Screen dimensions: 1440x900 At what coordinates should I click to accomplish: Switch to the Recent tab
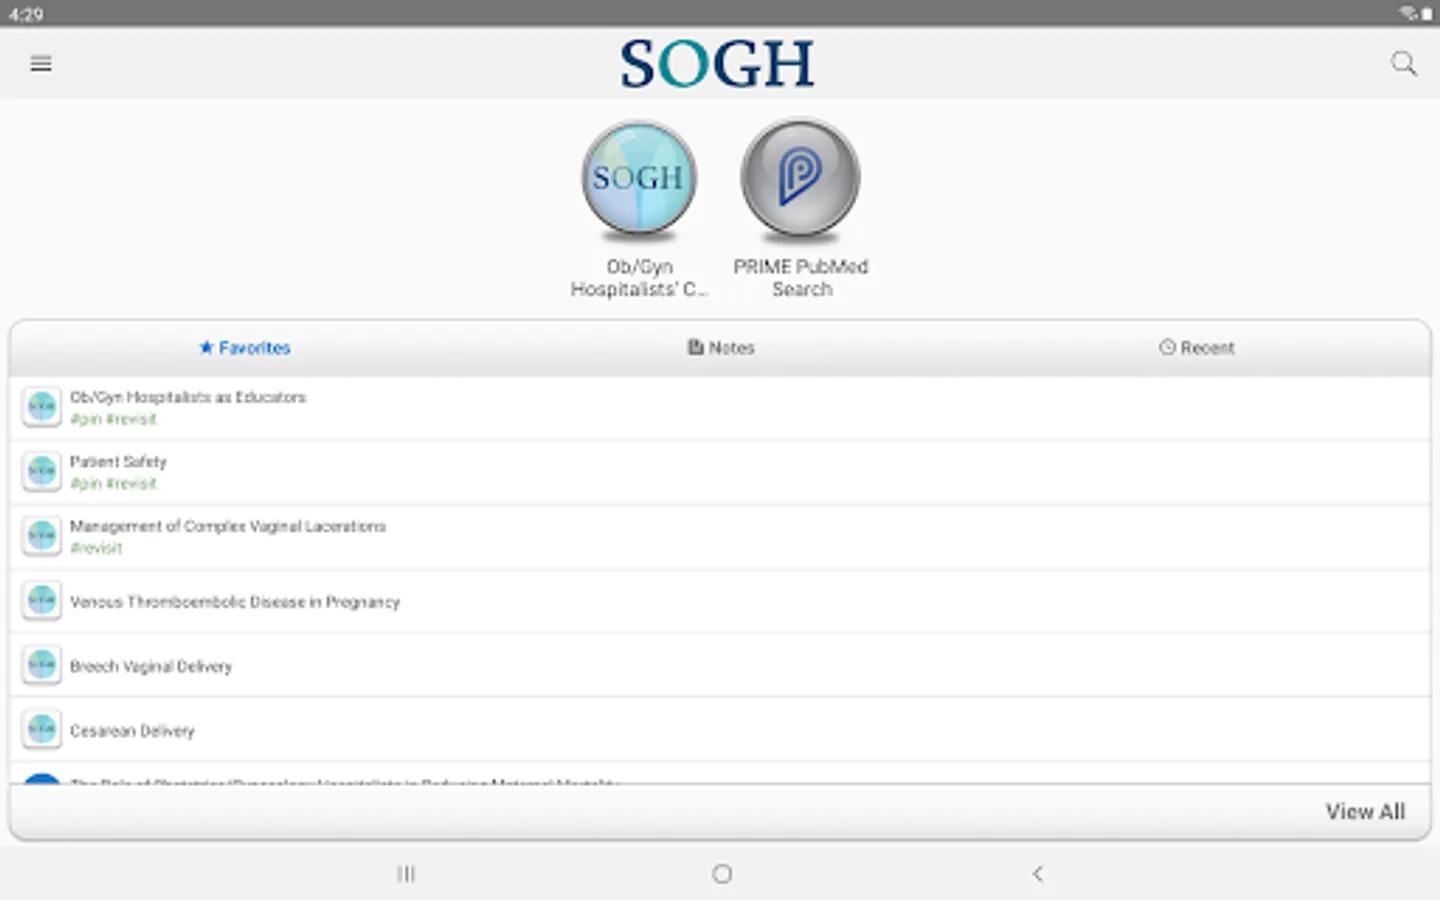[x=1197, y=348]
